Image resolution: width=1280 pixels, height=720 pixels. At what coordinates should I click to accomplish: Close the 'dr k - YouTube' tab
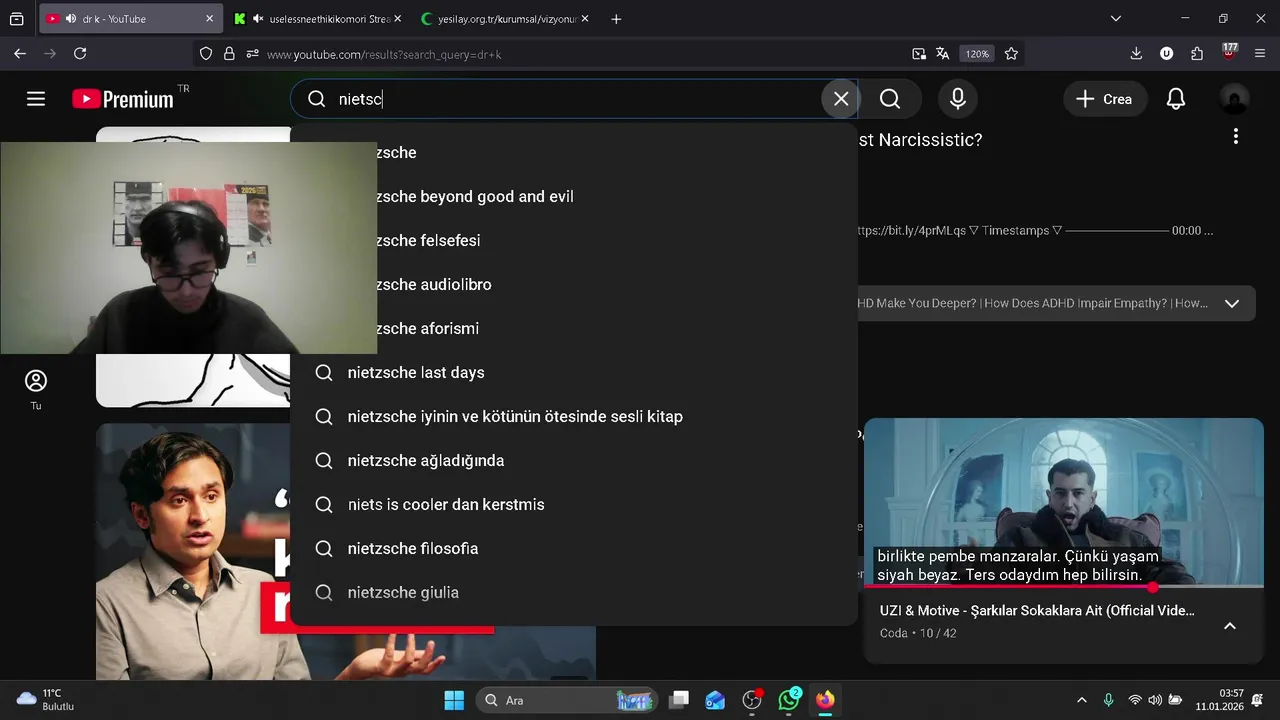[x=209, y=19]
